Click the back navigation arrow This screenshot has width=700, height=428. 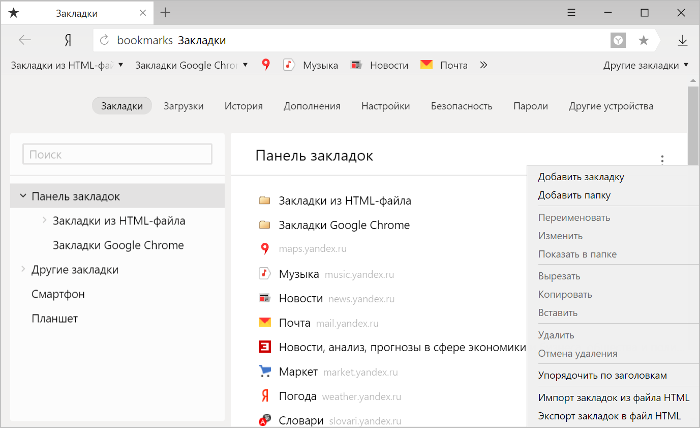coord(25,40)
